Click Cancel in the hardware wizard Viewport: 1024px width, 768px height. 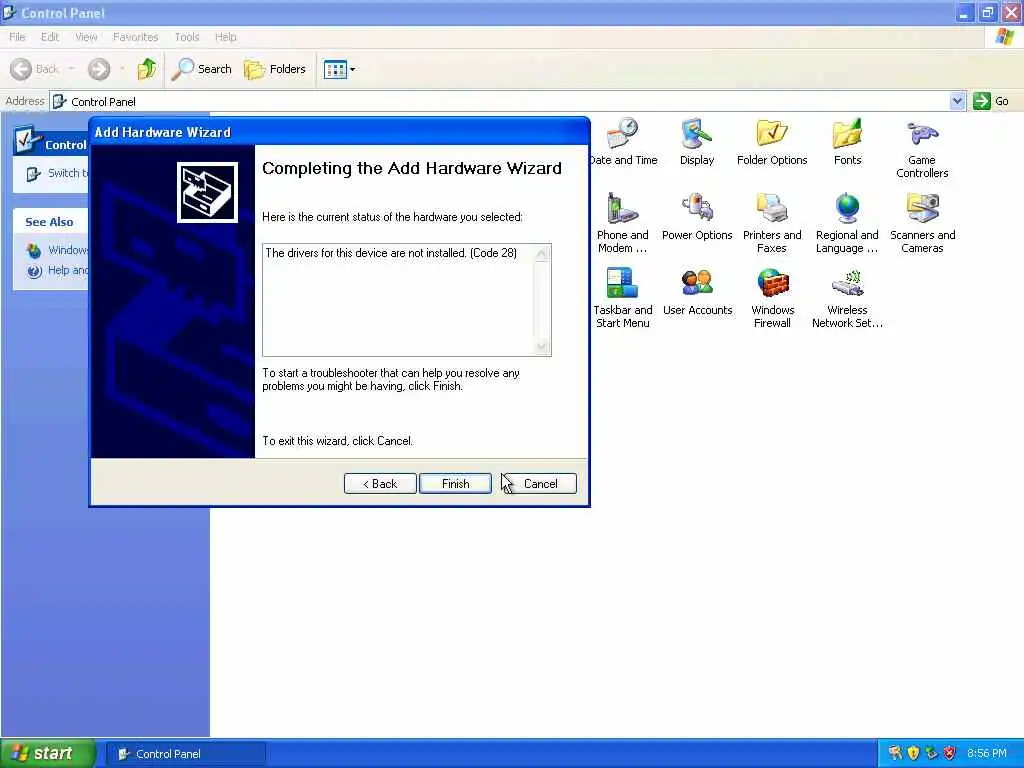pos(540,483)
